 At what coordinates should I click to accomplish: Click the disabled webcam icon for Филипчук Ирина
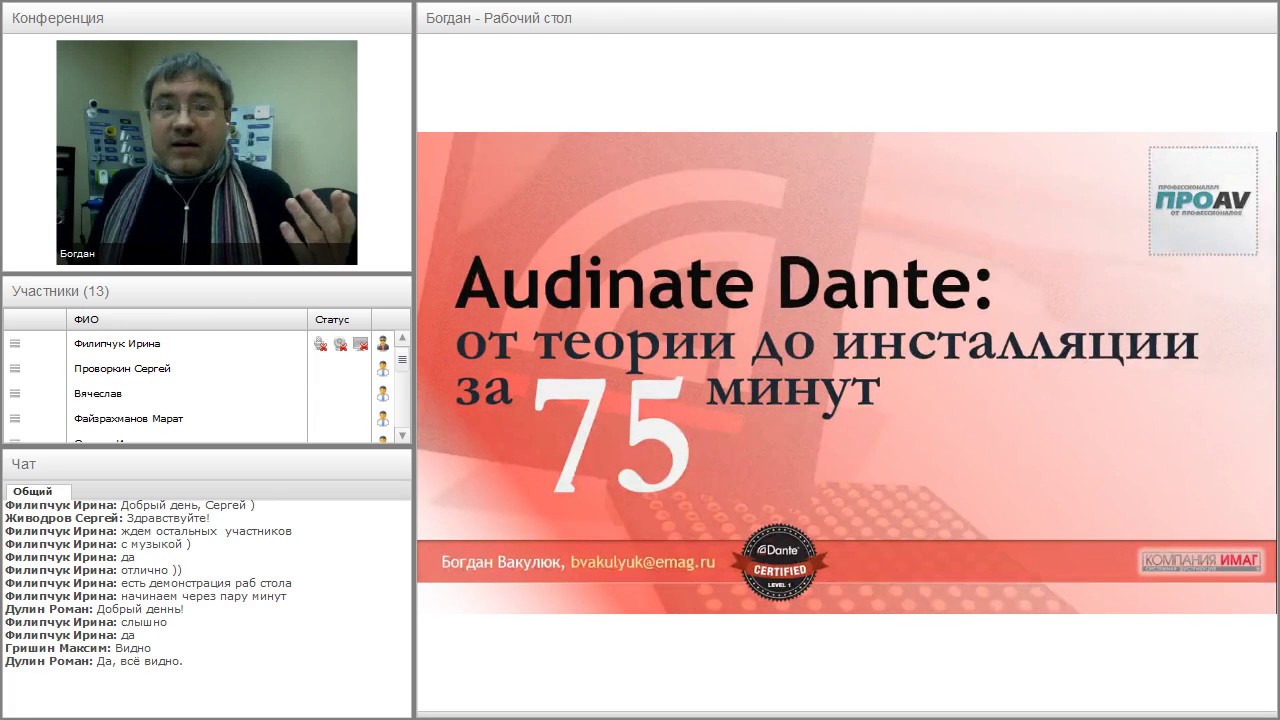click(x=340, y=344)
